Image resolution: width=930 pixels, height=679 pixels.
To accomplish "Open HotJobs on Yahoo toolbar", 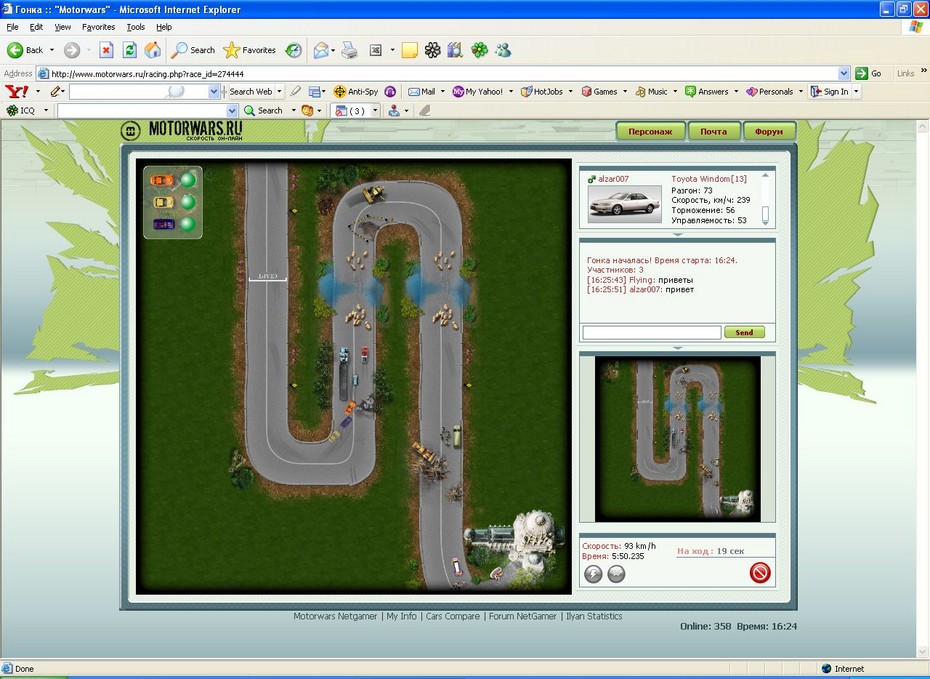I will 542,91.
